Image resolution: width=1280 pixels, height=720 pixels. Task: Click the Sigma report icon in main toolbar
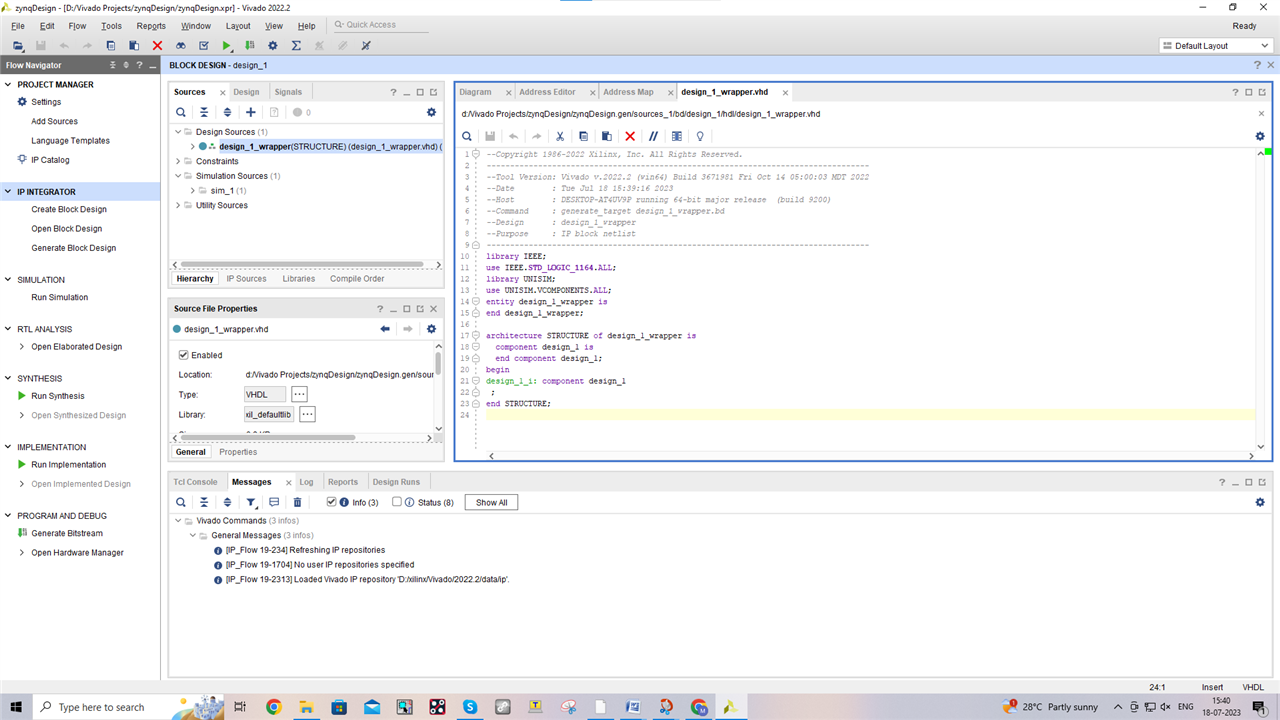[296, 46]
